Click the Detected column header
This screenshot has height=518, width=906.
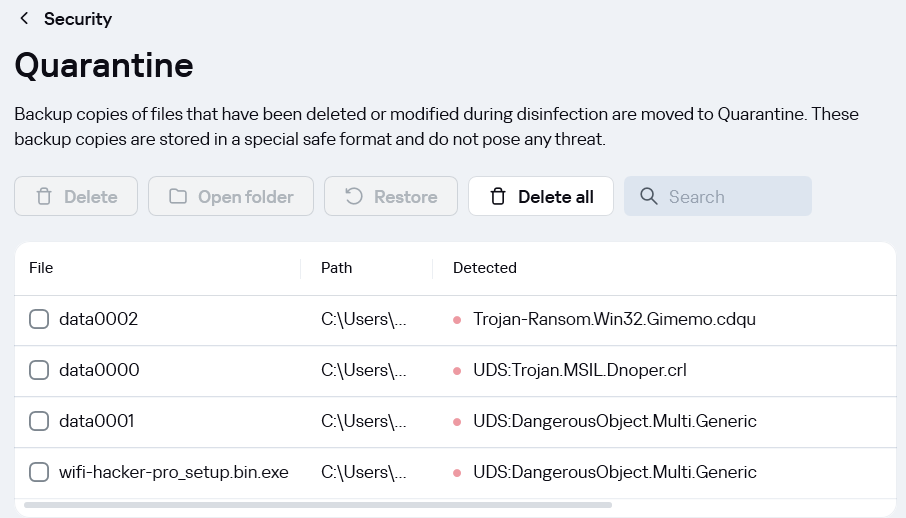[x=485, y=268]
